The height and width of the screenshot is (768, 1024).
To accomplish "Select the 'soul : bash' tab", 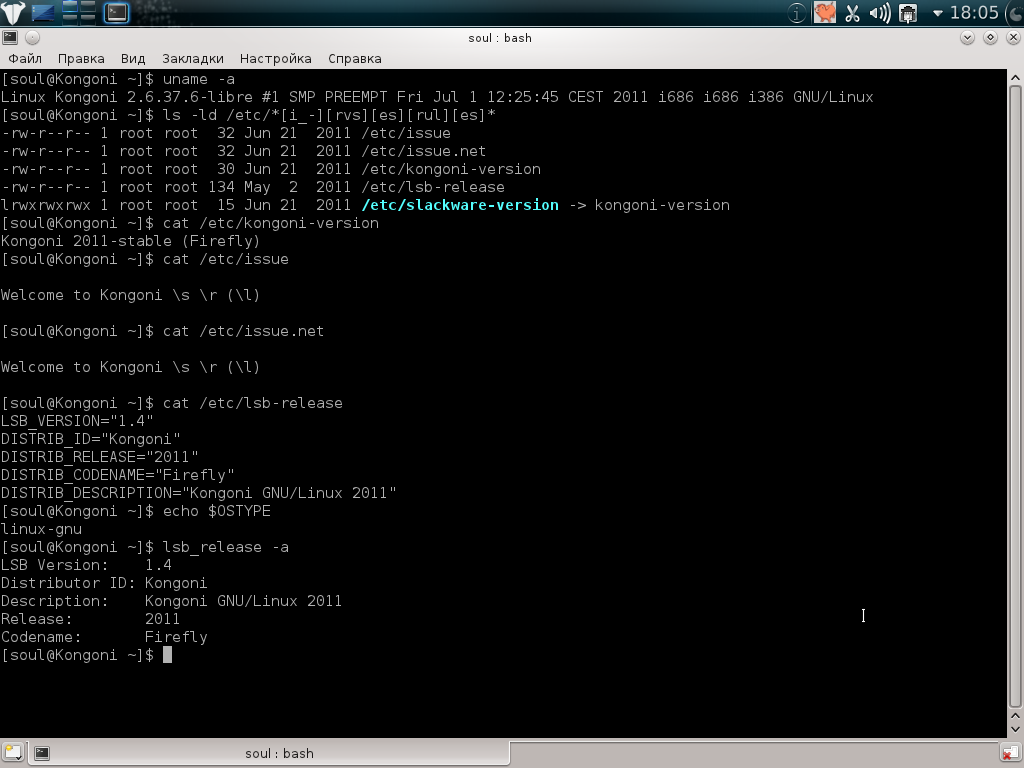I will (x=269, y=753).
